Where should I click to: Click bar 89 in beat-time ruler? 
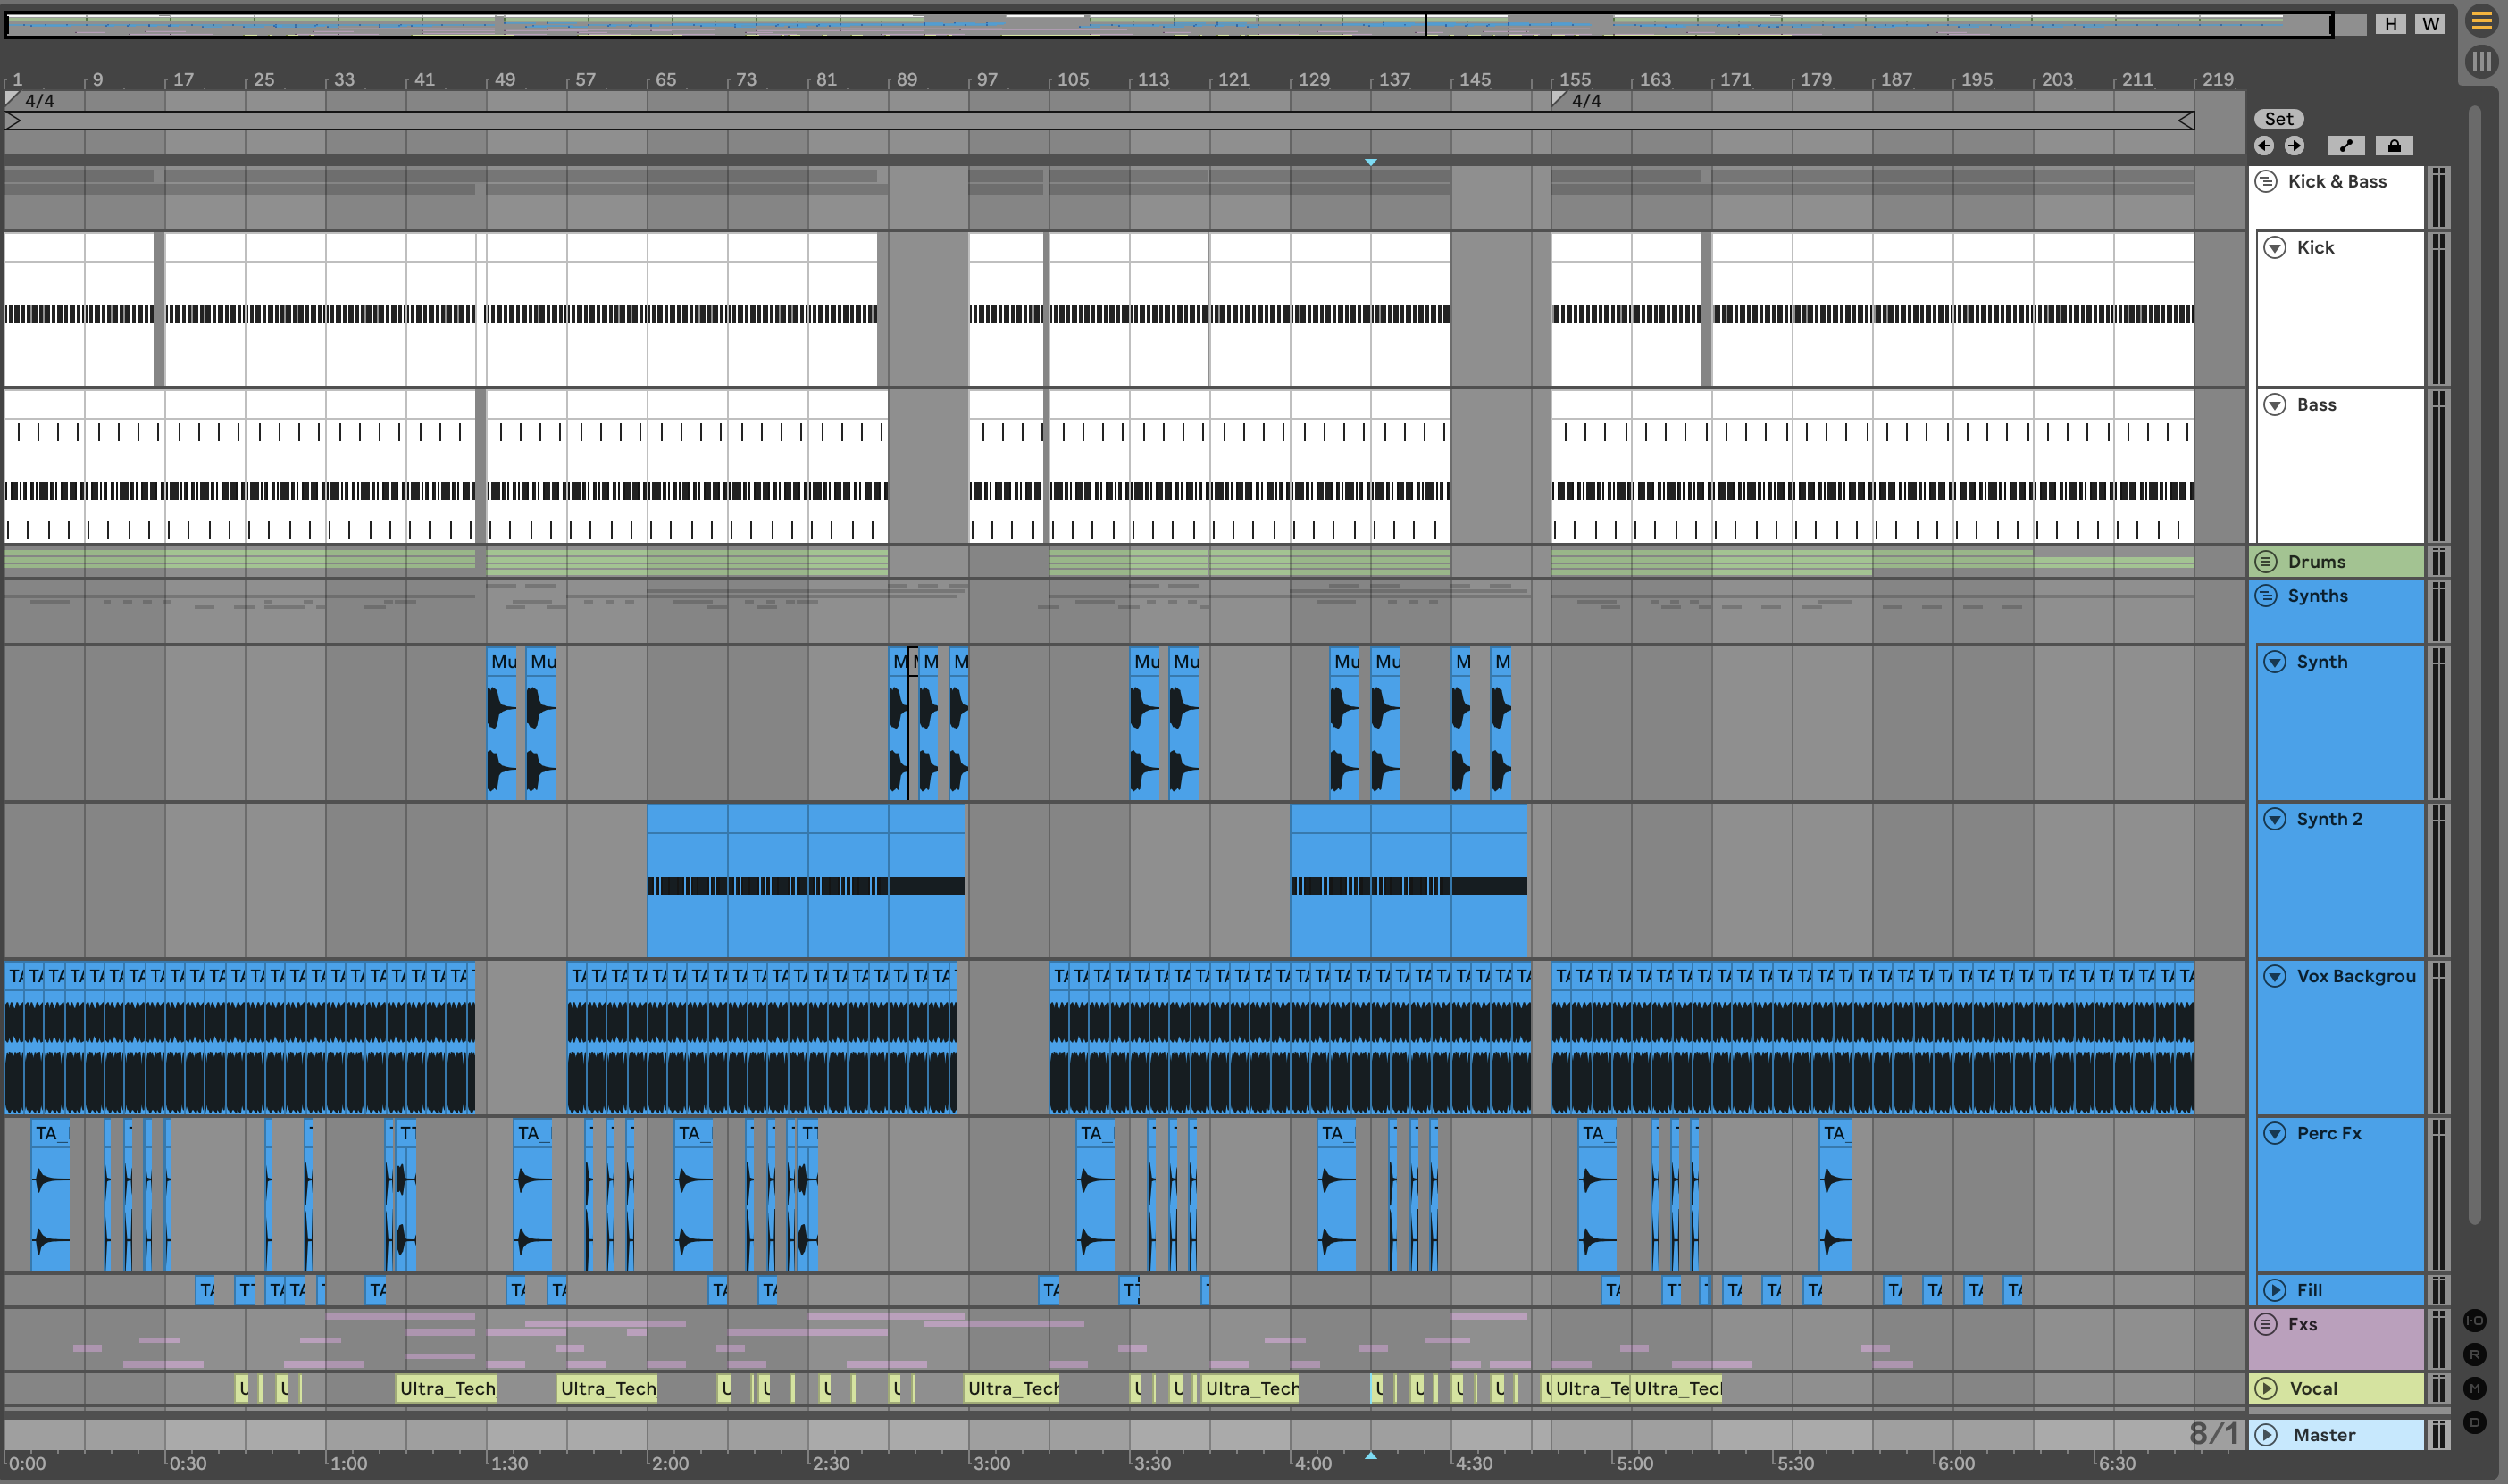pyautogui.click(x=906, y=79)
